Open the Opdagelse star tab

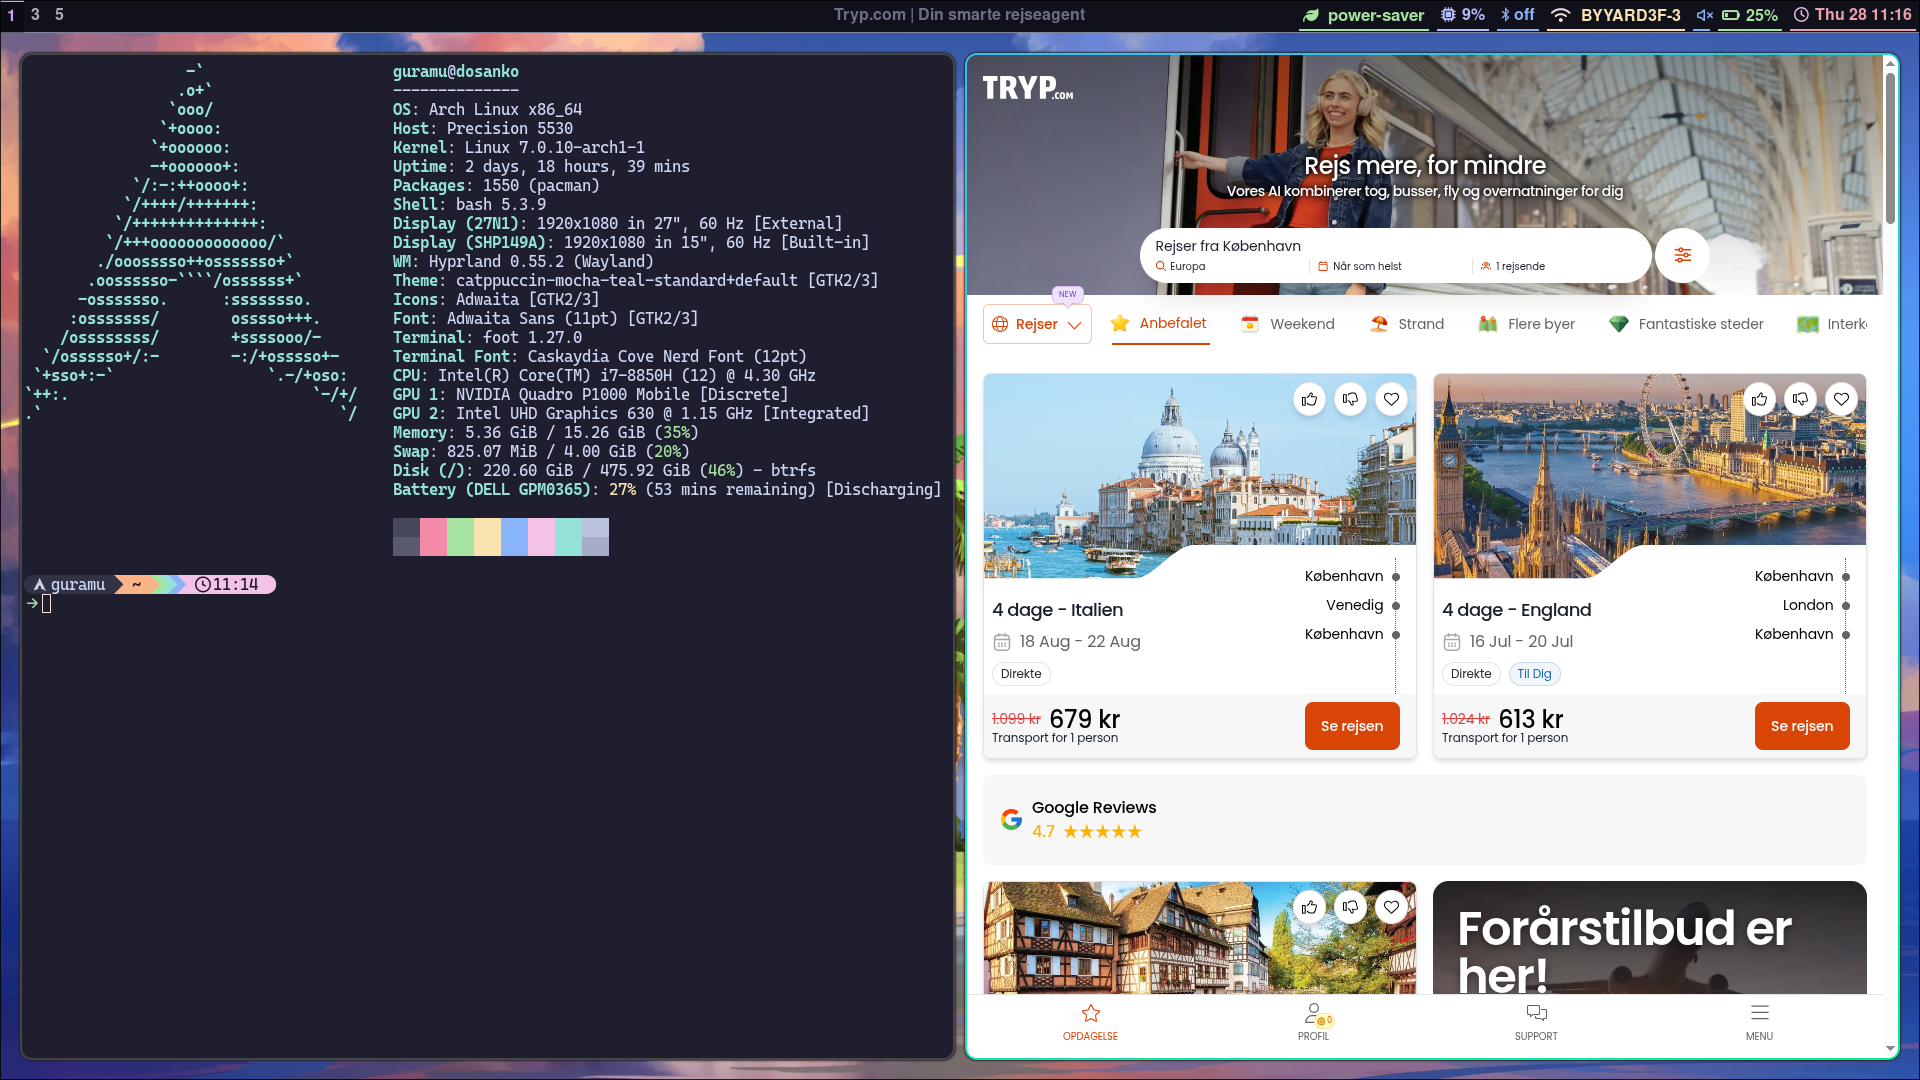pos(1090,1022)
